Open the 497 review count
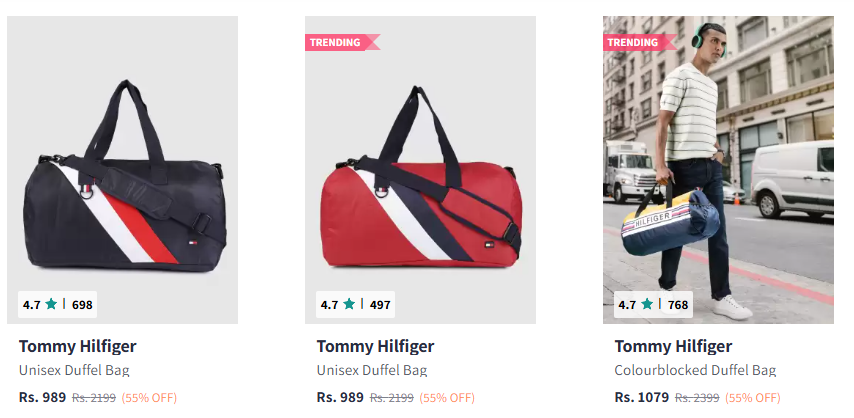The image size is (854, 418). click(x=380, y=305)
